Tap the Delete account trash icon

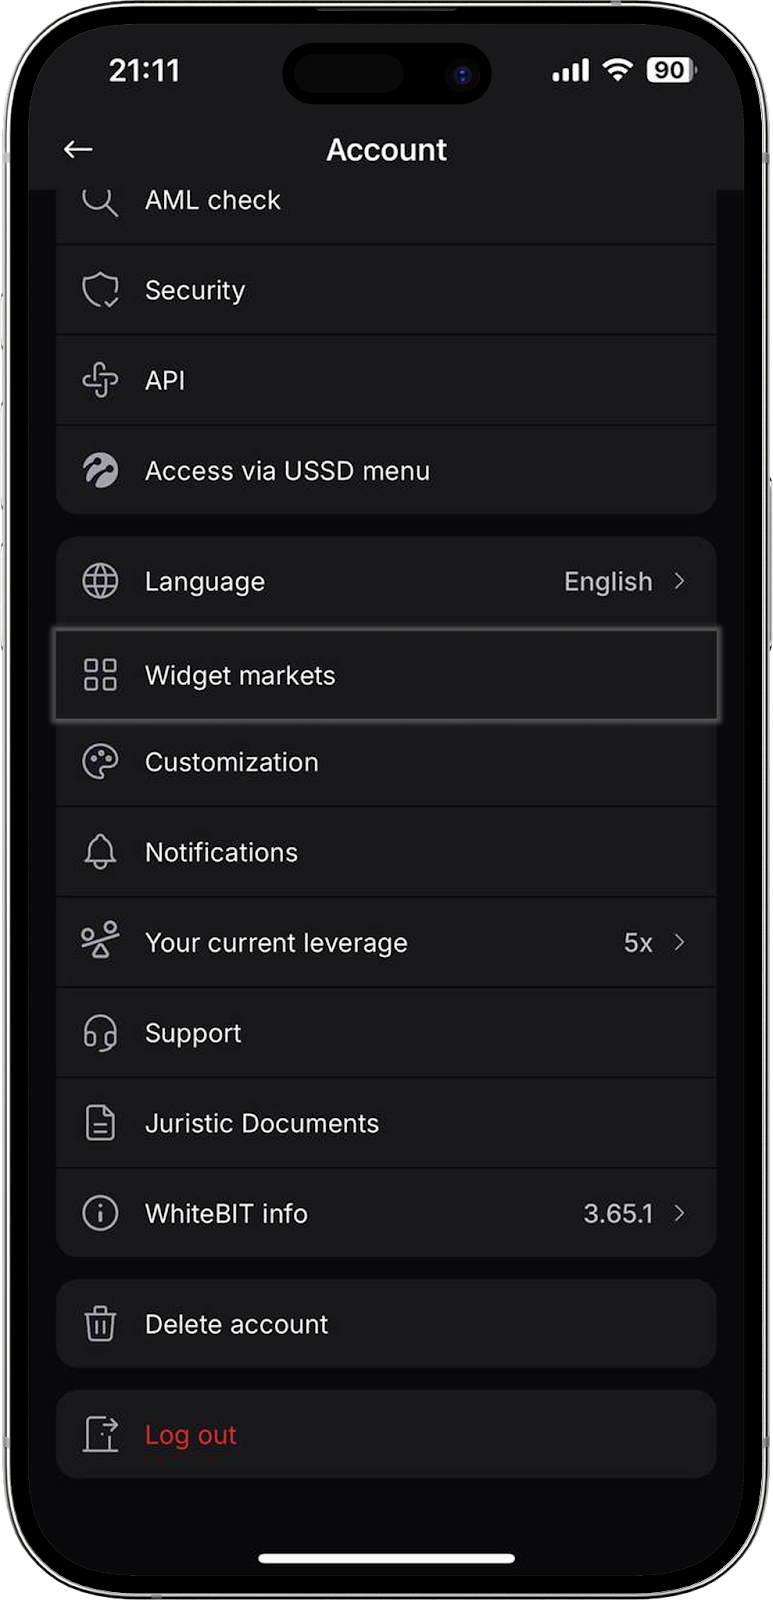click(x=100, y=1324)
